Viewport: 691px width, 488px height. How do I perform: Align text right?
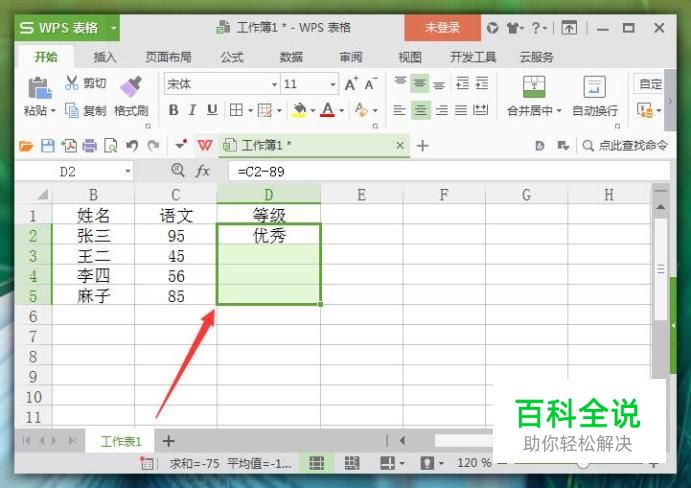(x=442, y=110)
